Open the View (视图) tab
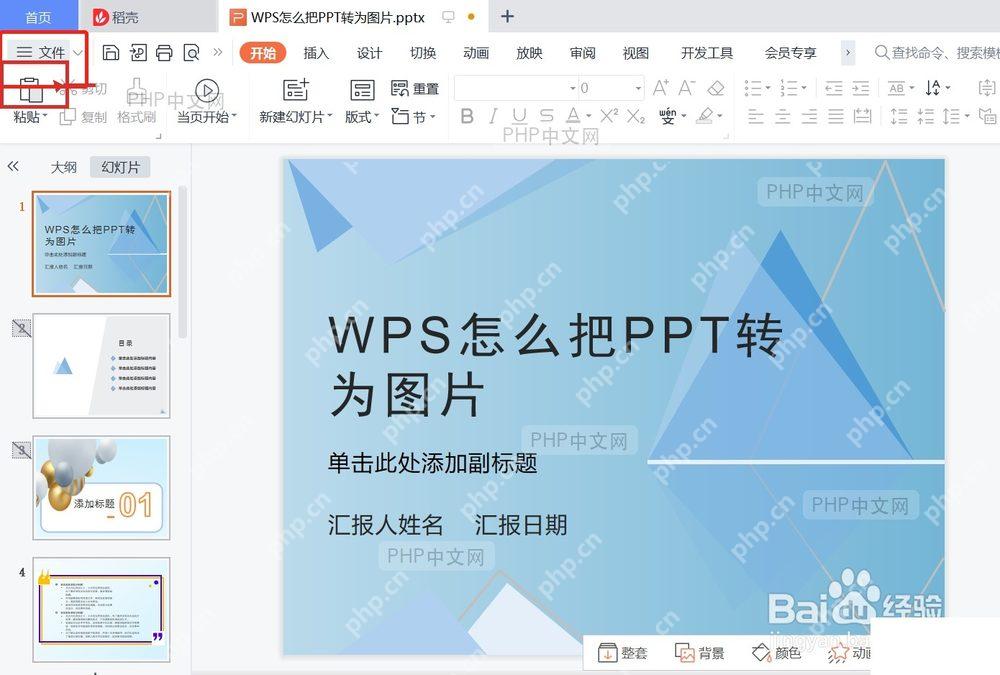The width and height of the screenshot is (1000, 675). [x=636, y=53]
